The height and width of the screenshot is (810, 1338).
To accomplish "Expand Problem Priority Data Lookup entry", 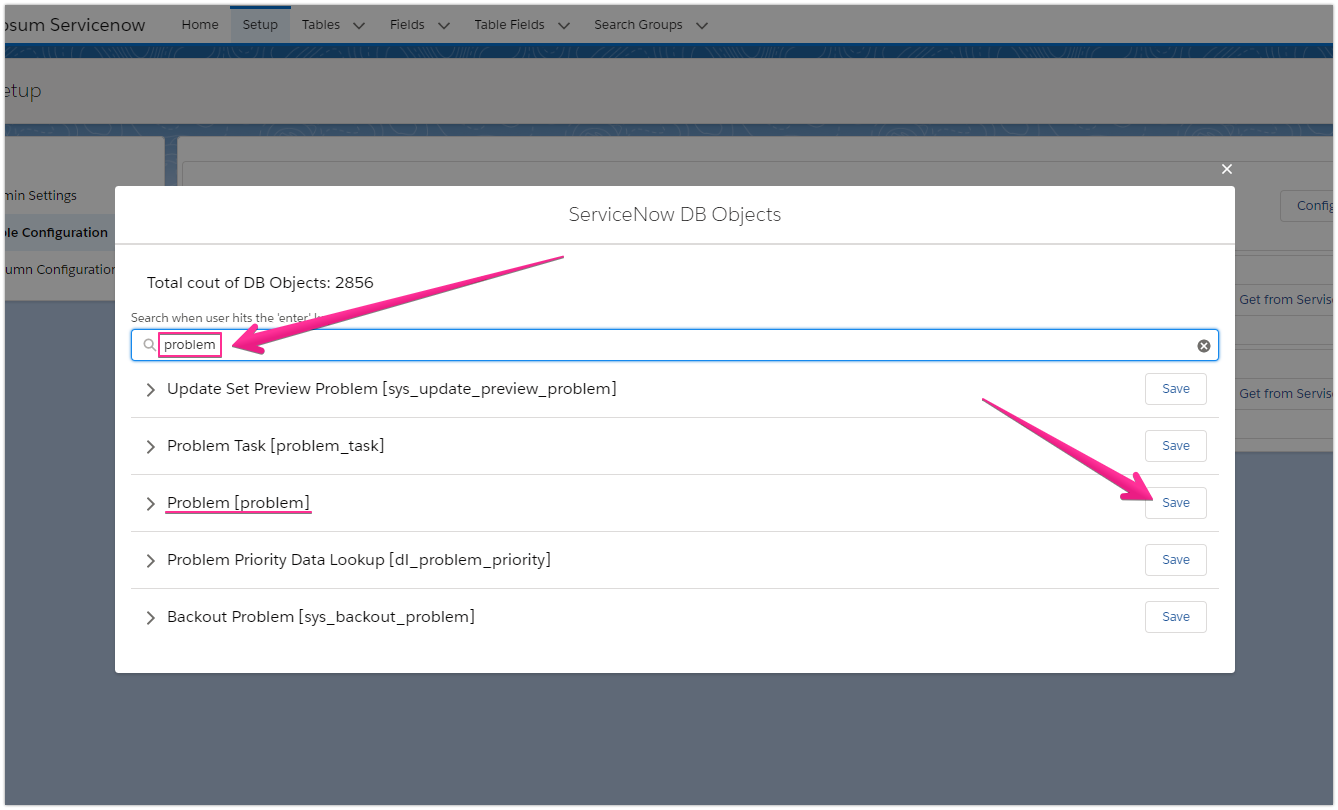I will click(x=150, y=560).
